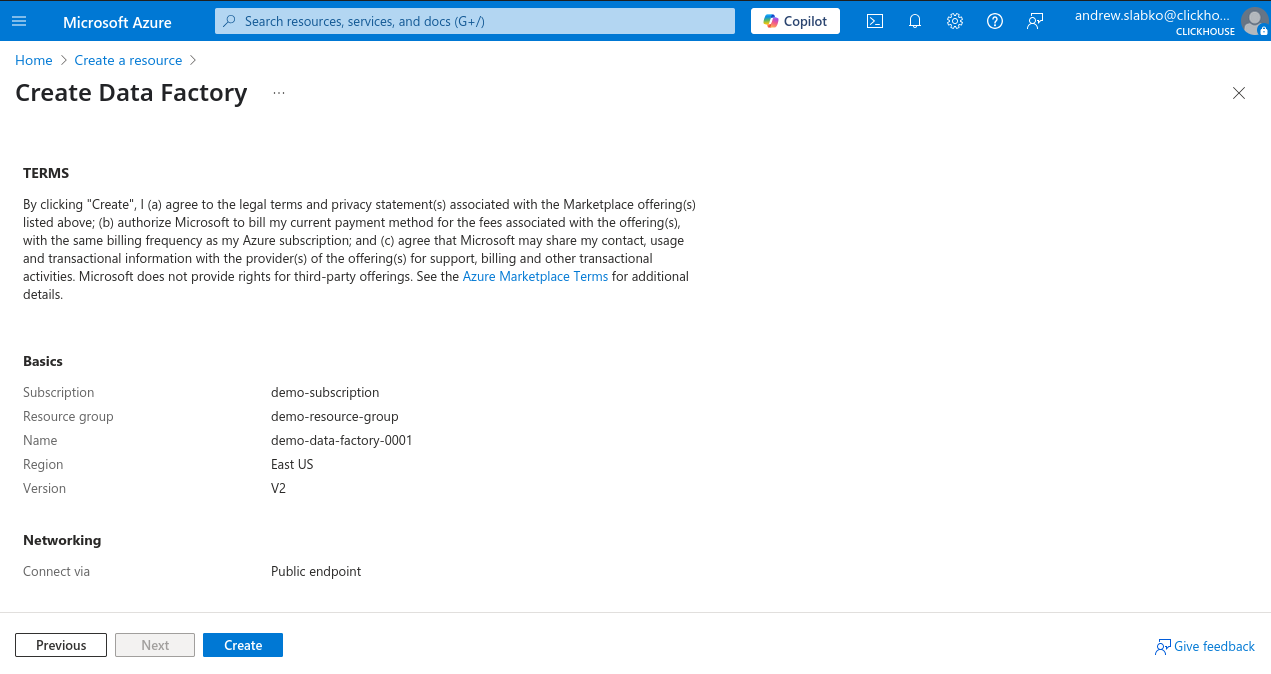Screen dimensions: 1271x674
Task: Click the account avatar picture
Action: tap(1255, 20)
